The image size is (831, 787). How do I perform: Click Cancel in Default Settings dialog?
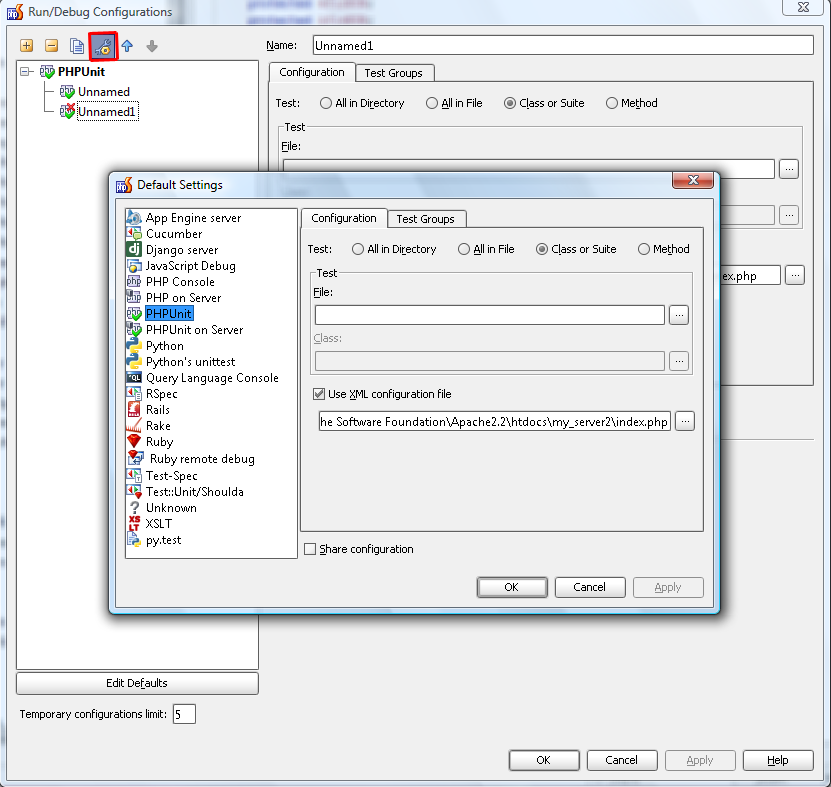coord(589,587)
